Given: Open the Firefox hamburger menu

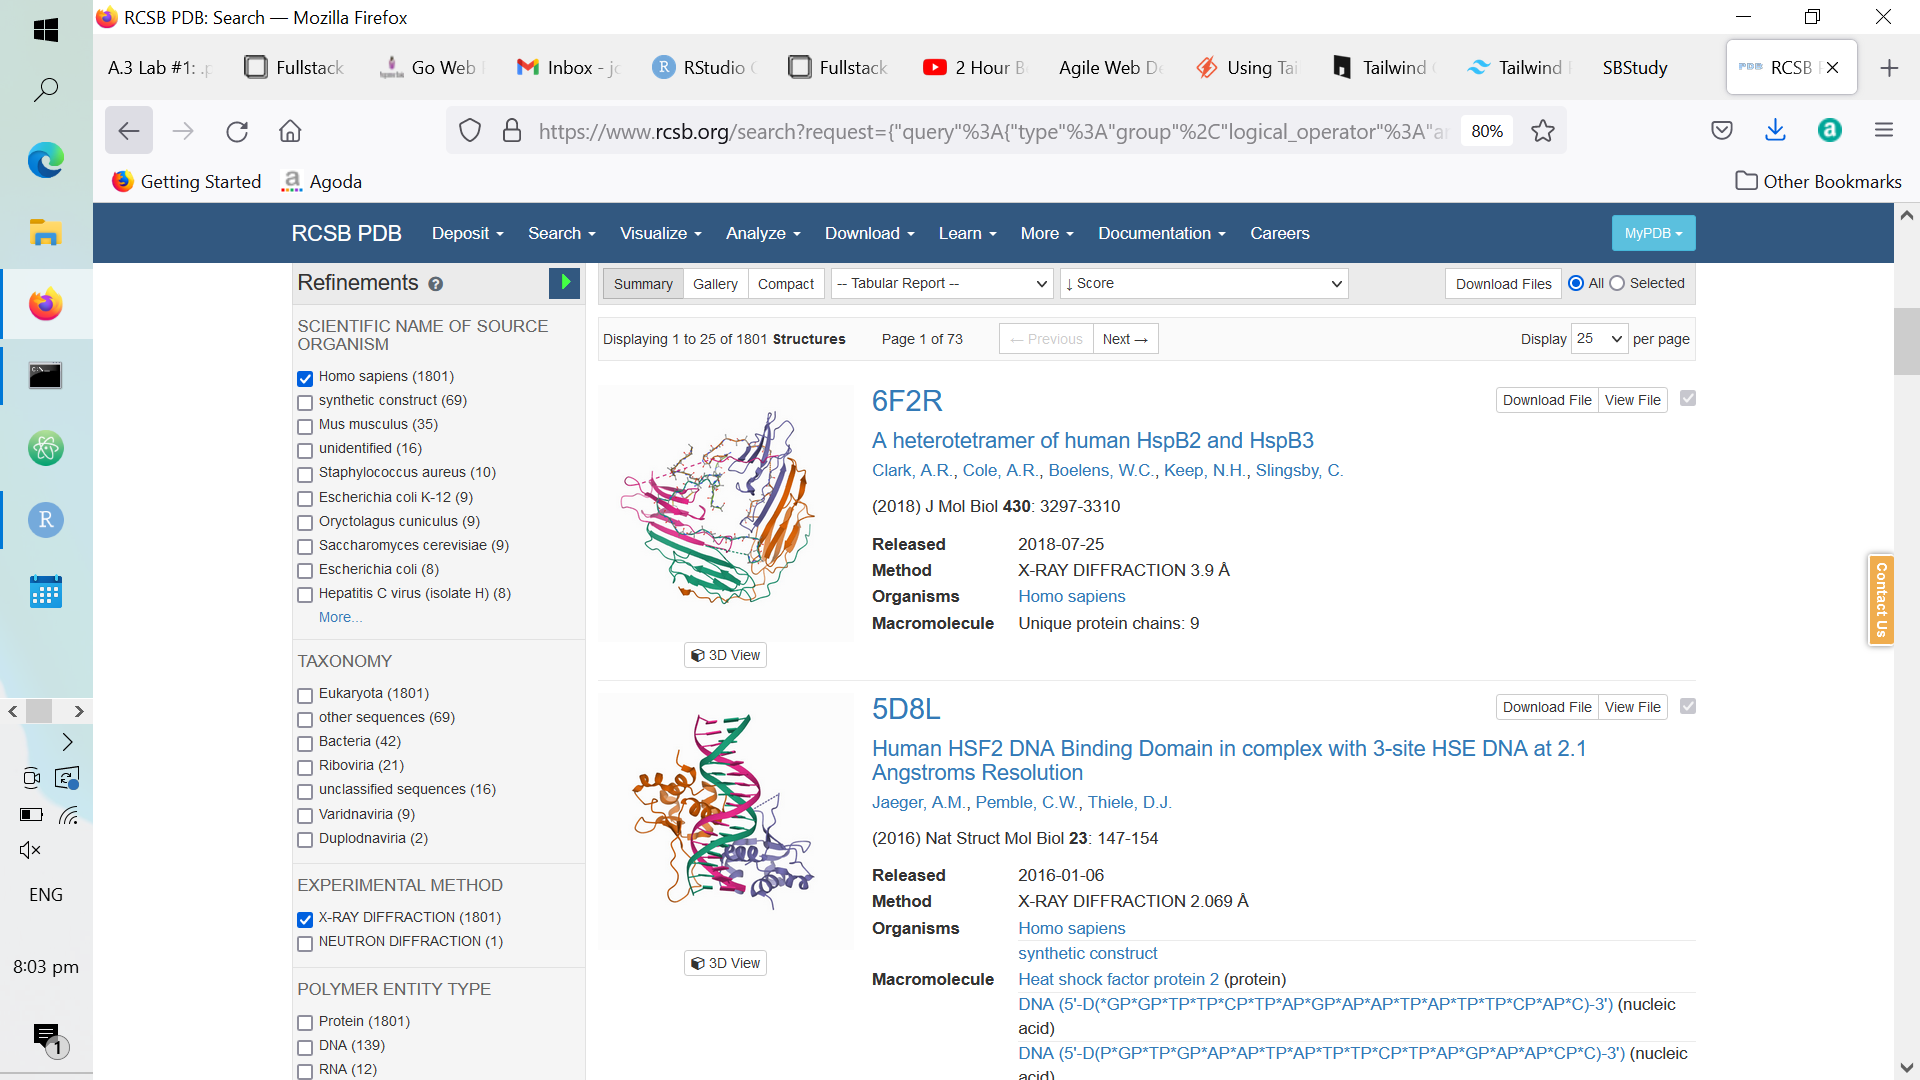Looking at the screenshot, I should (x=1884, y=130).
